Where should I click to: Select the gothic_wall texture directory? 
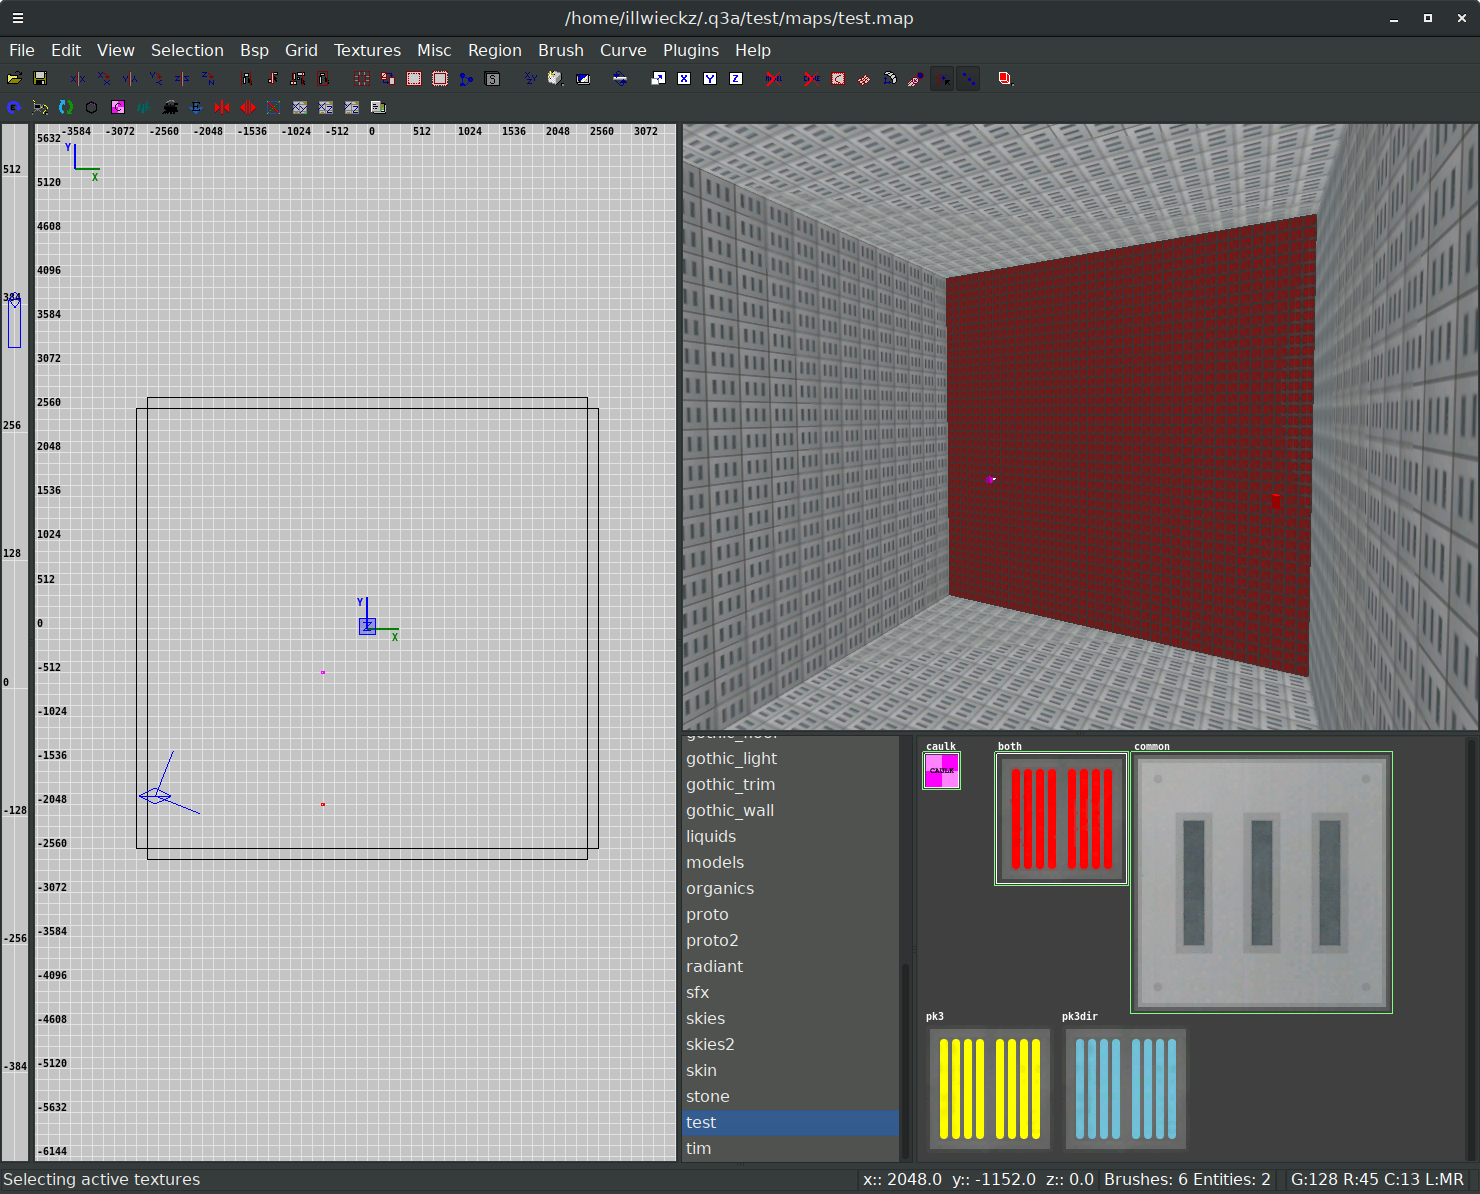point(730,810)
